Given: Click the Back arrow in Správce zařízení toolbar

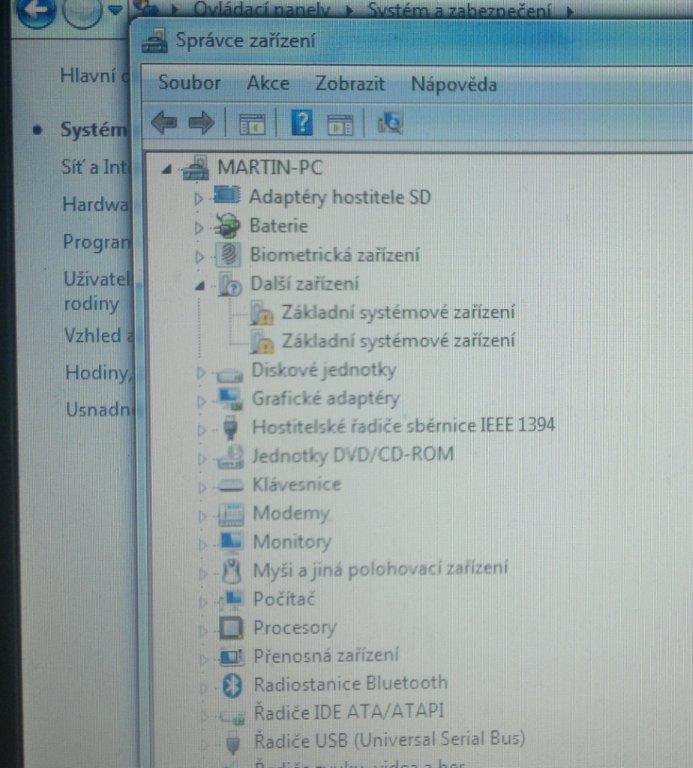Looking at the screenshot, I should coord(164,122).
